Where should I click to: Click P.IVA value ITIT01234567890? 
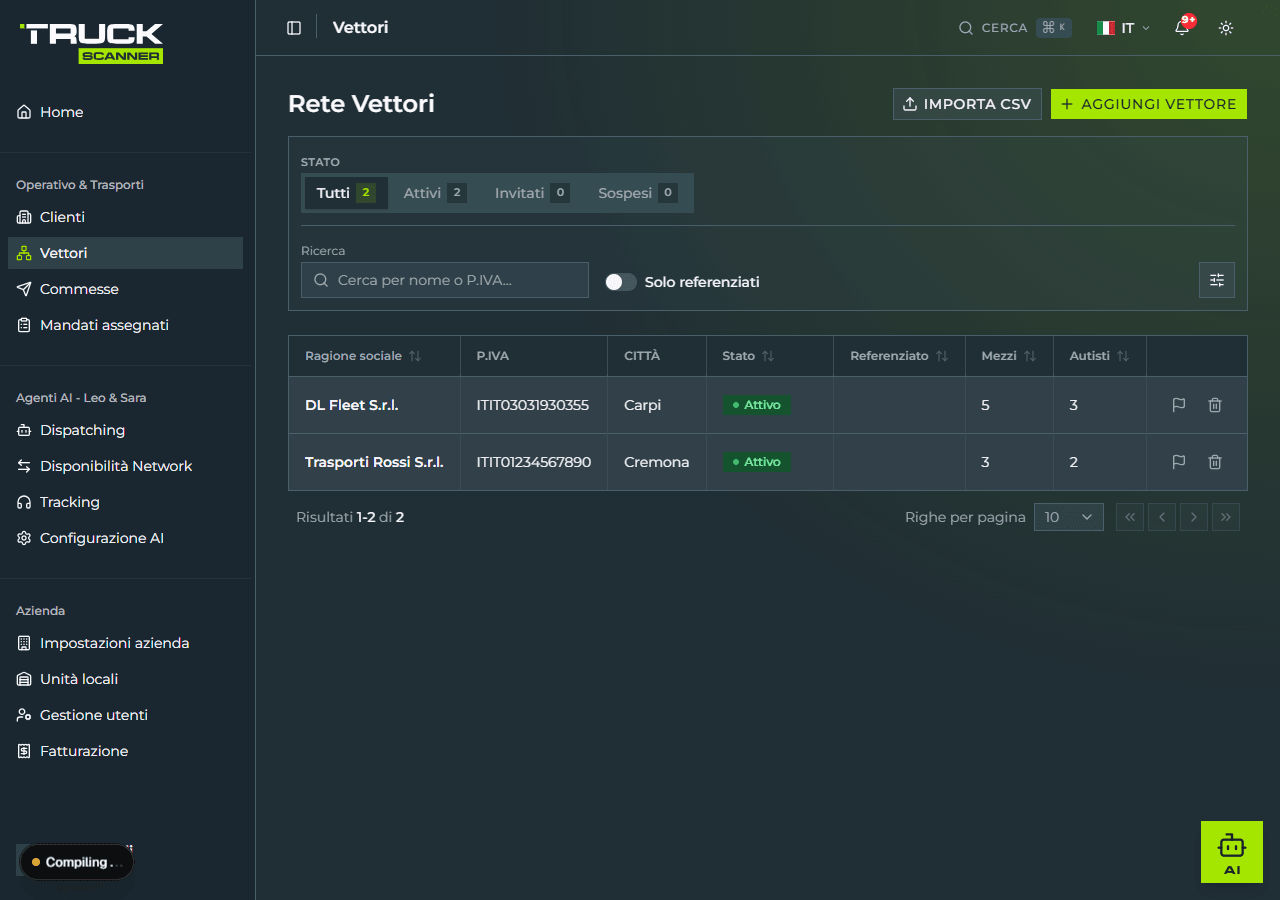tap(534, 462)
